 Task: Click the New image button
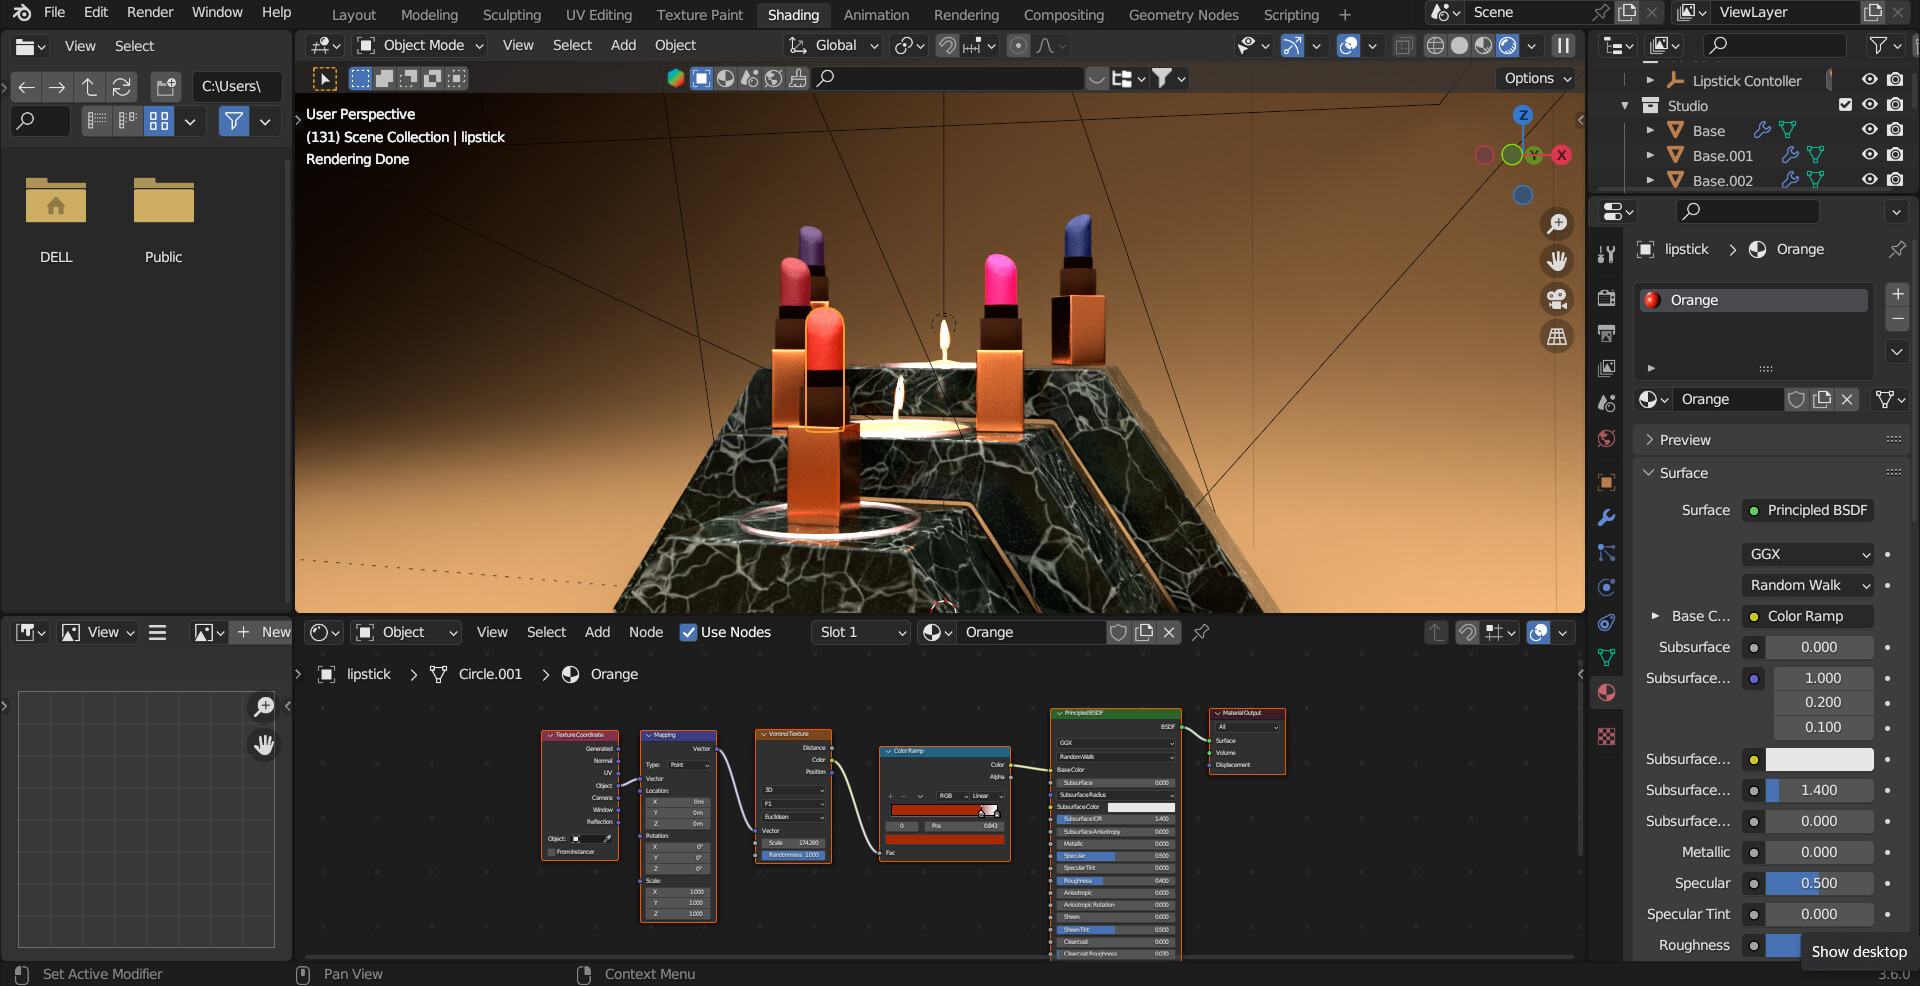[x=264, y=632]
